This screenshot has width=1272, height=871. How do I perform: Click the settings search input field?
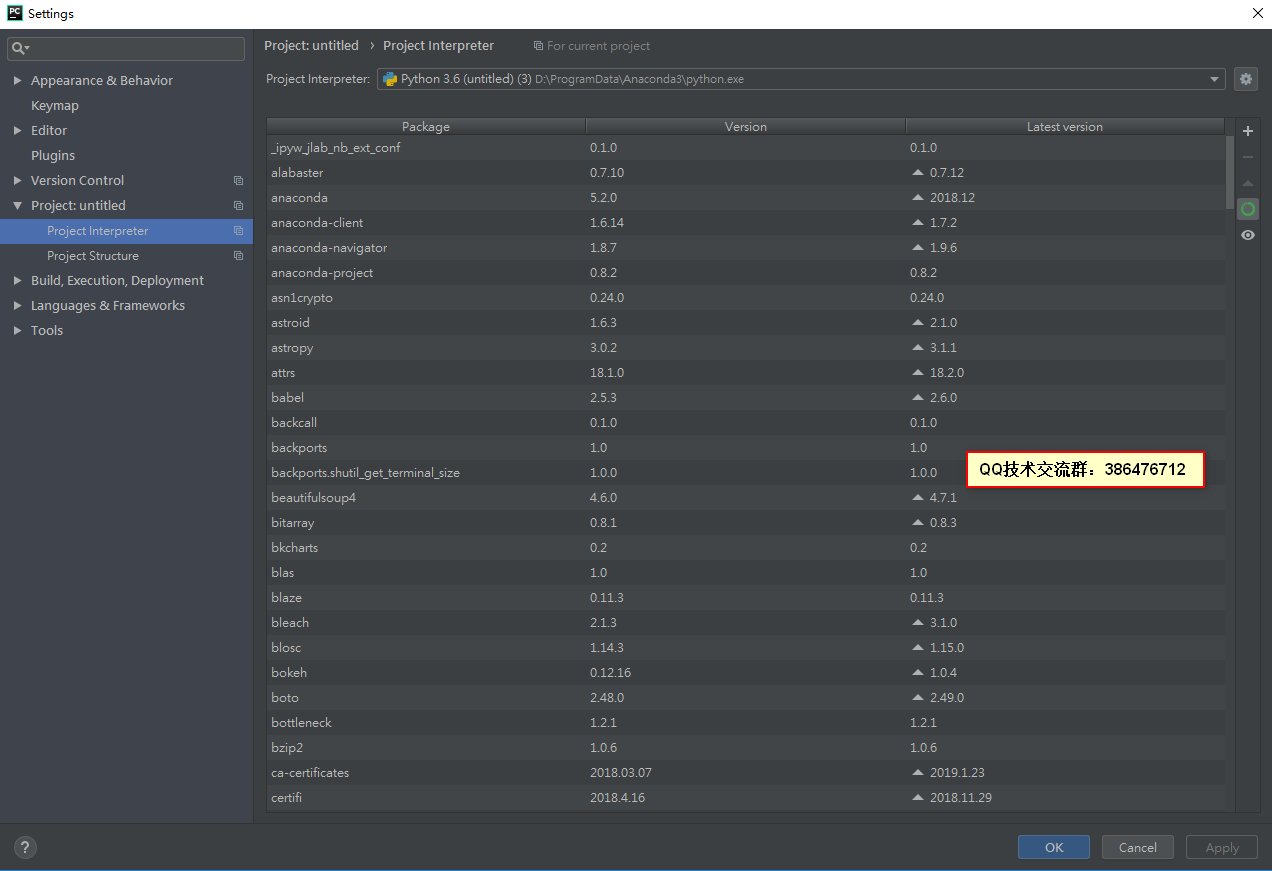(126, 48)
